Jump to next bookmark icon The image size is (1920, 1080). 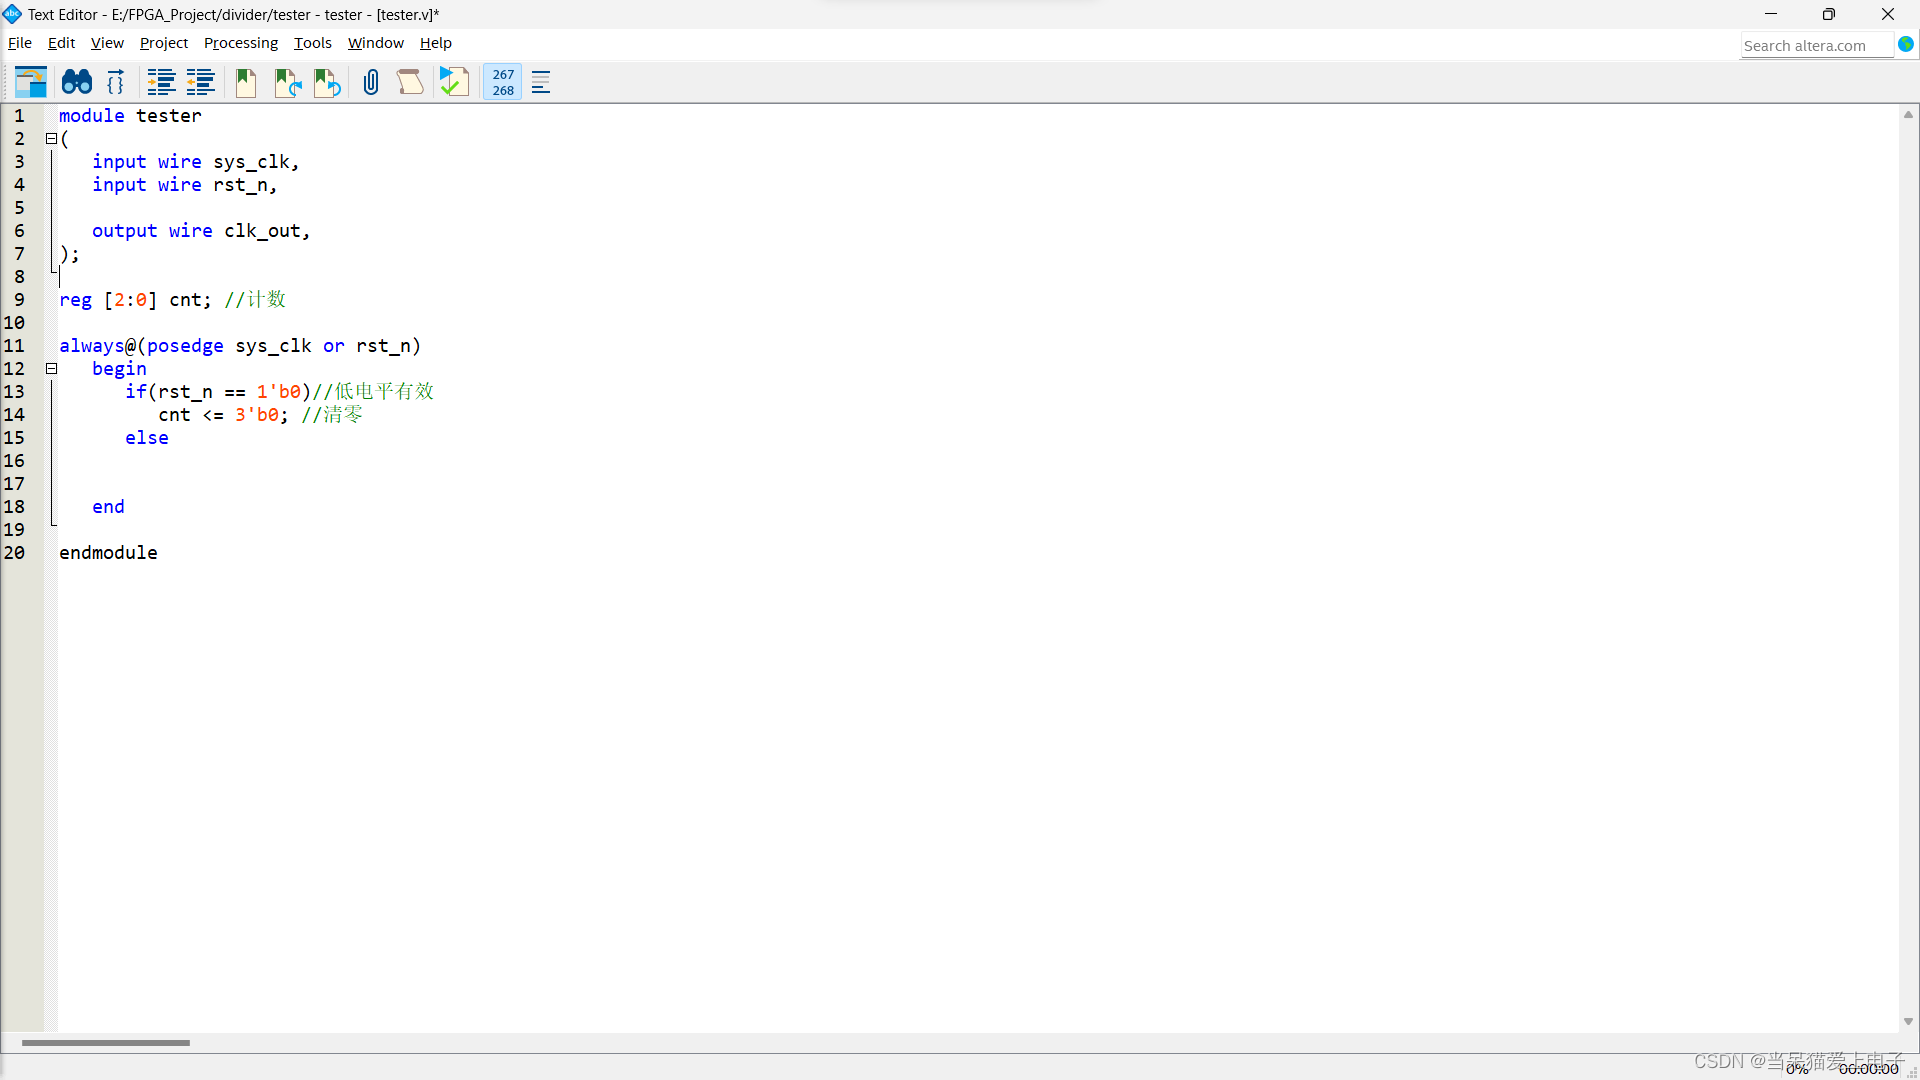tap(288, 82)
